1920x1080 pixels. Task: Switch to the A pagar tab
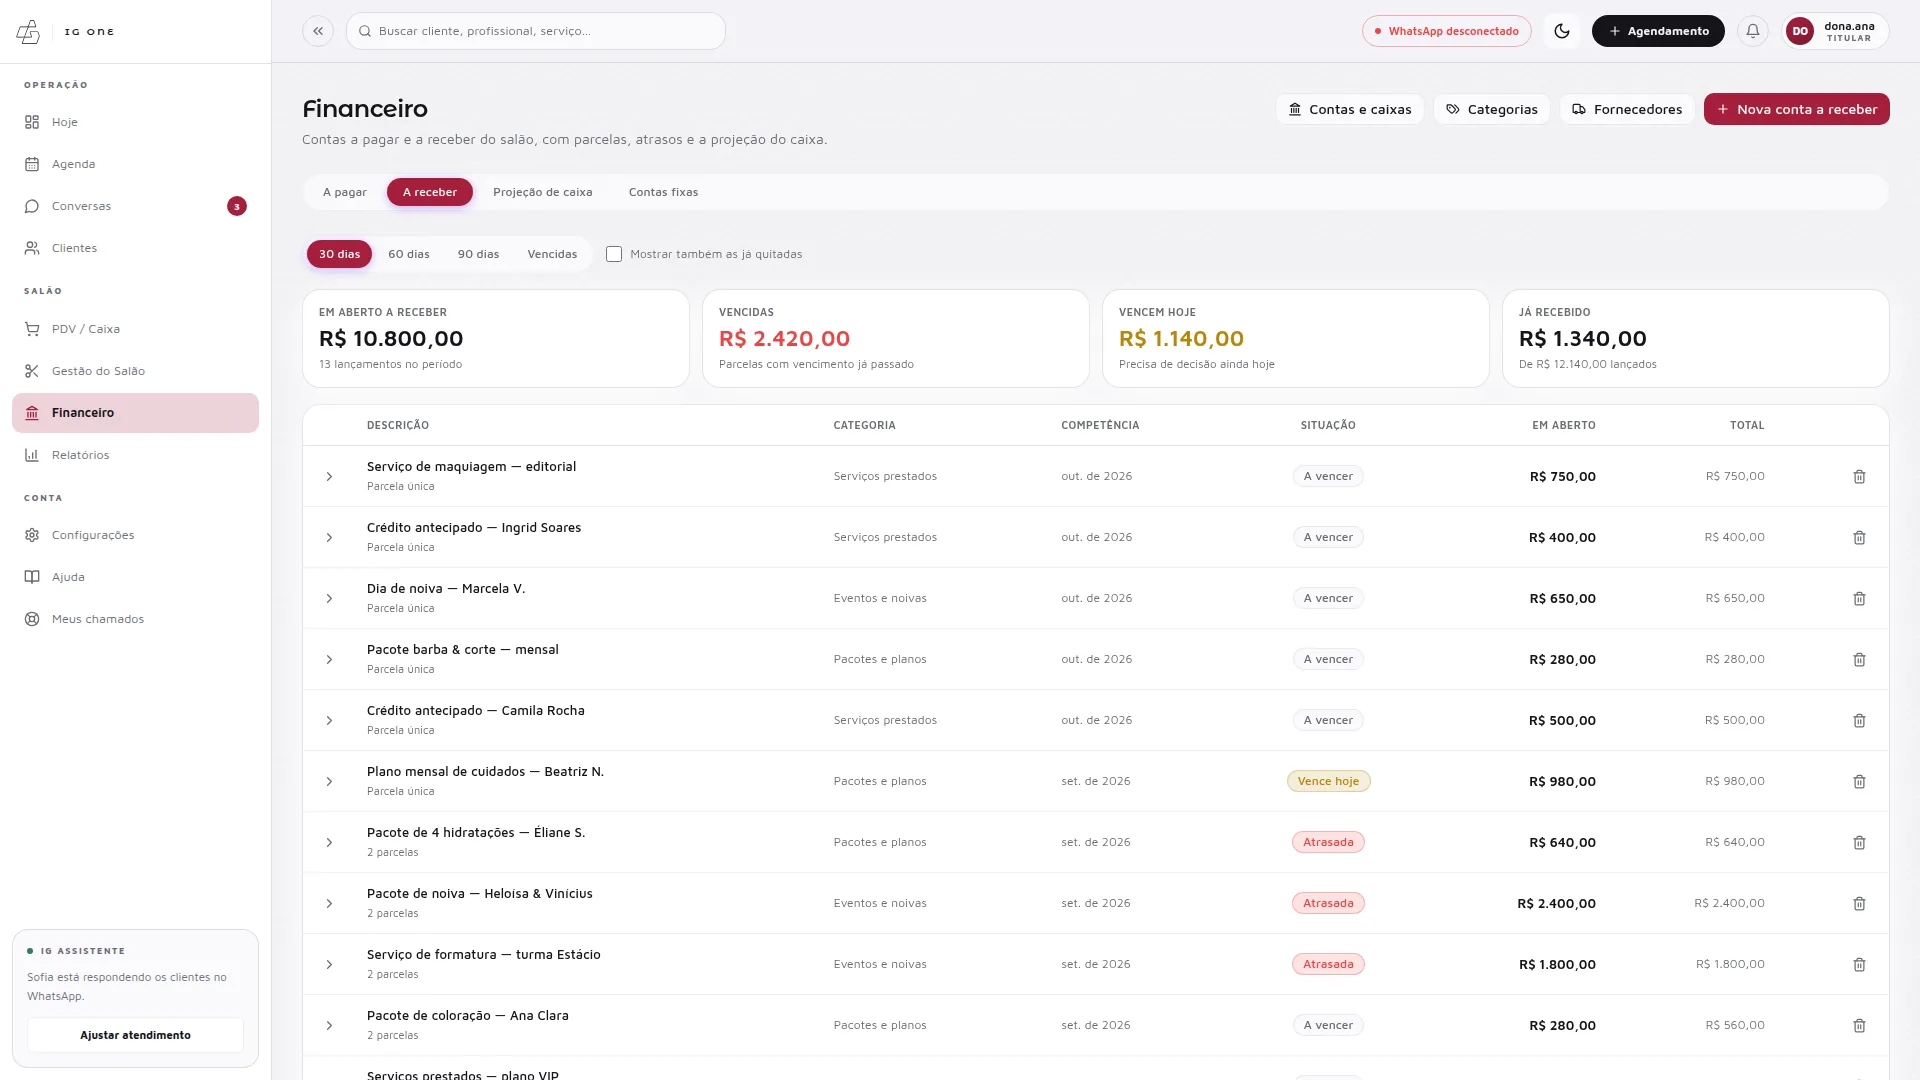point(345,192)
